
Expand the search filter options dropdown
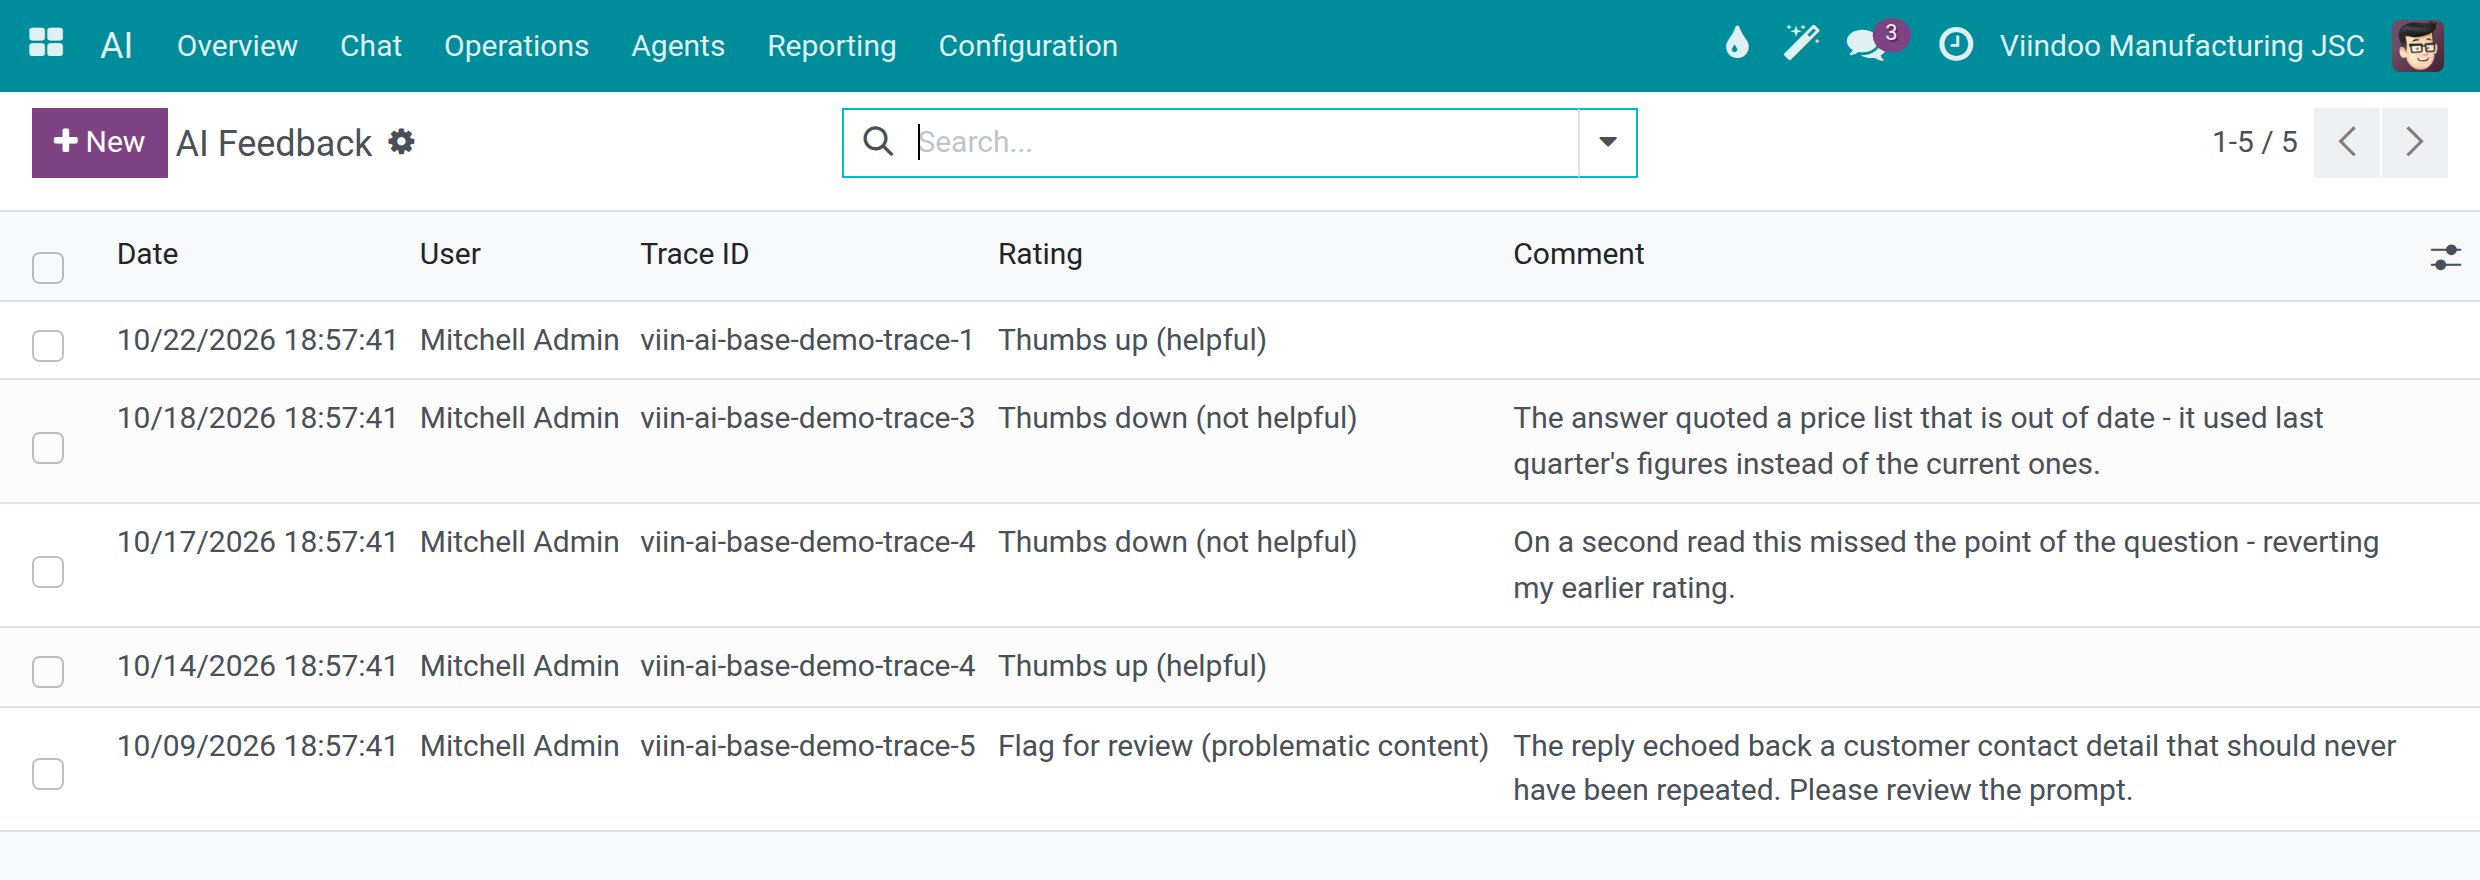coord(1607,142)
